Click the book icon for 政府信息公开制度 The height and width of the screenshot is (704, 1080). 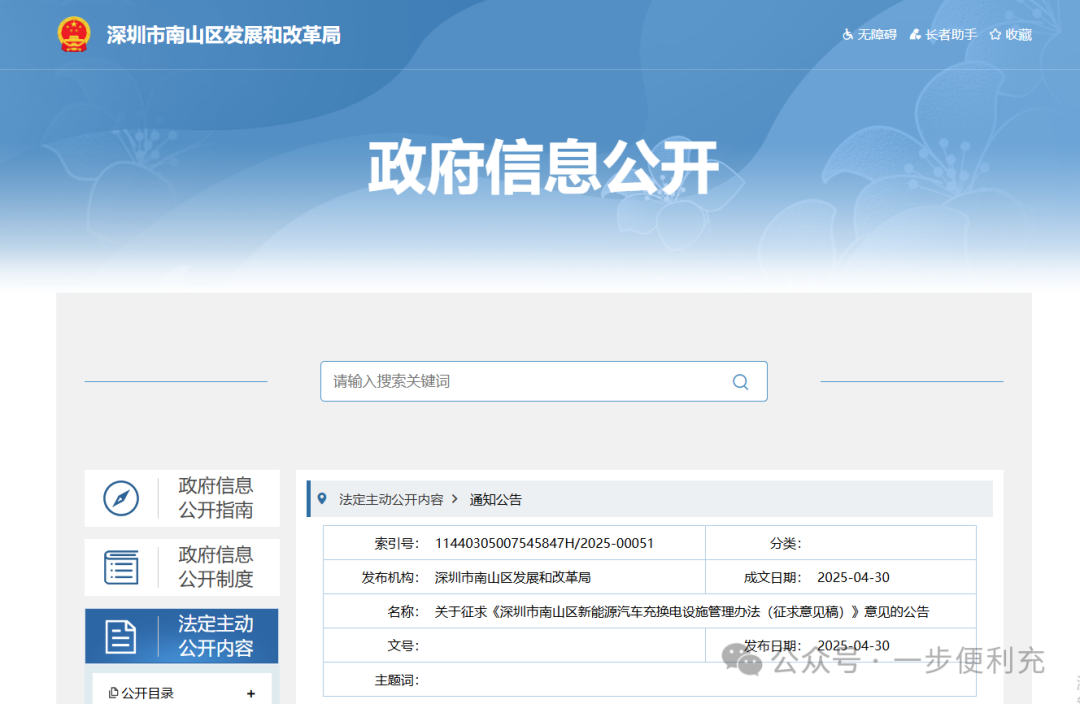[x=122, y=567]
